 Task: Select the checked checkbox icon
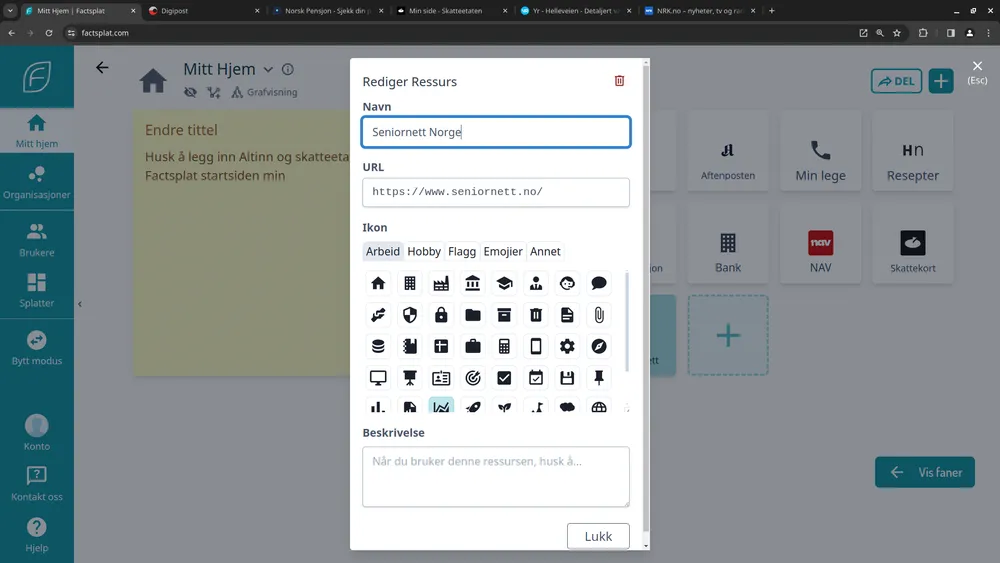[x=504, y=378]
